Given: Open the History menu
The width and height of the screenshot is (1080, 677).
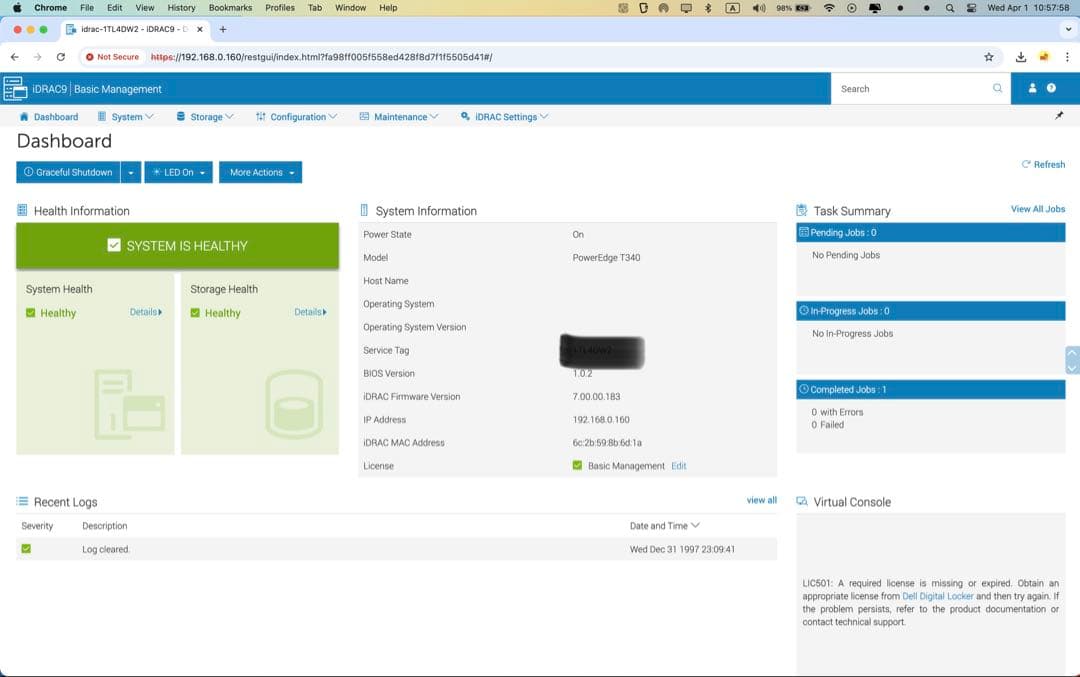Looking at the screenshot, I should [181, 8].
